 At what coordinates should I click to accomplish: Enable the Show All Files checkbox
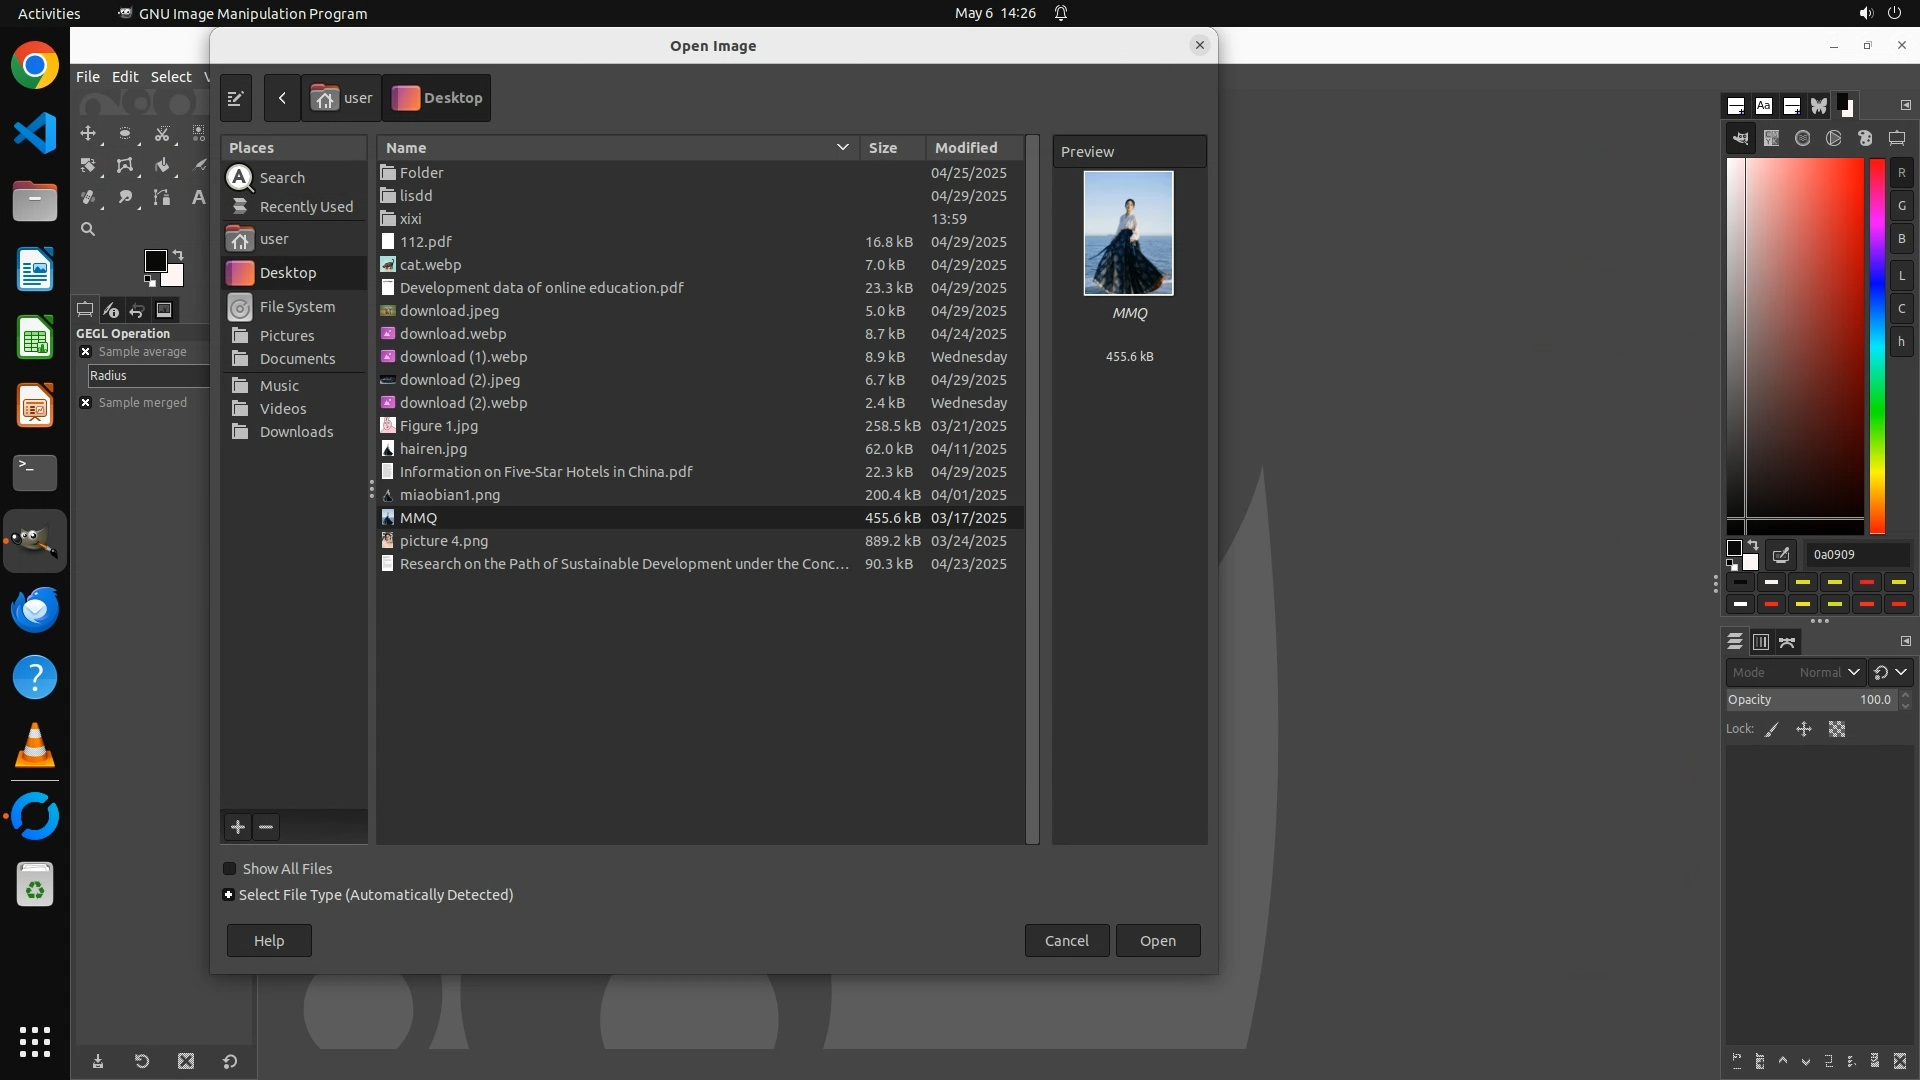coord(230,869)
